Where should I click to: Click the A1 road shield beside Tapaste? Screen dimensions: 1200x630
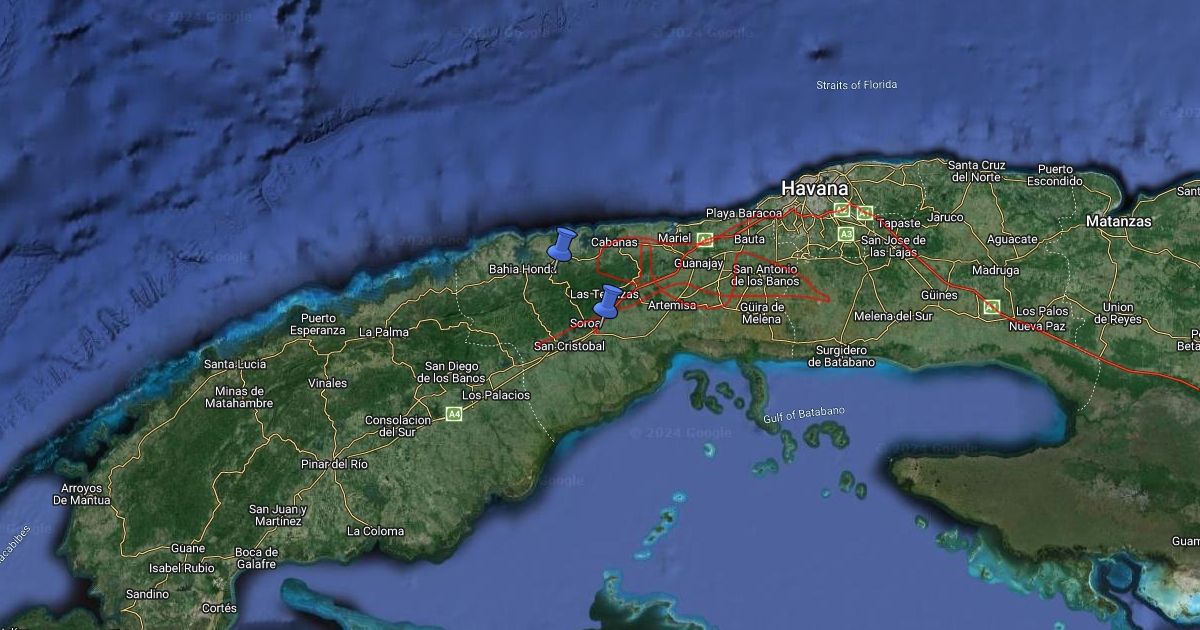(865, 213)
